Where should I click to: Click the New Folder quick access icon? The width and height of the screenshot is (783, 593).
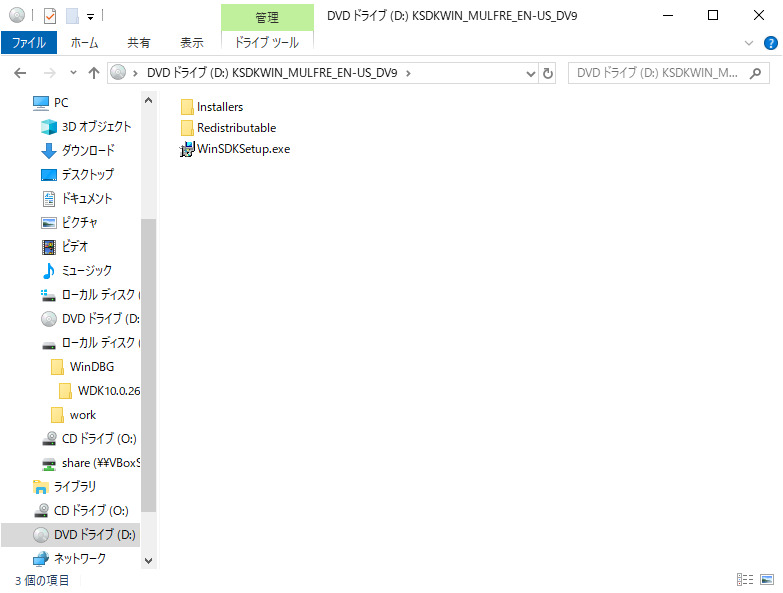pyautogui.click(x=72, y=16)
